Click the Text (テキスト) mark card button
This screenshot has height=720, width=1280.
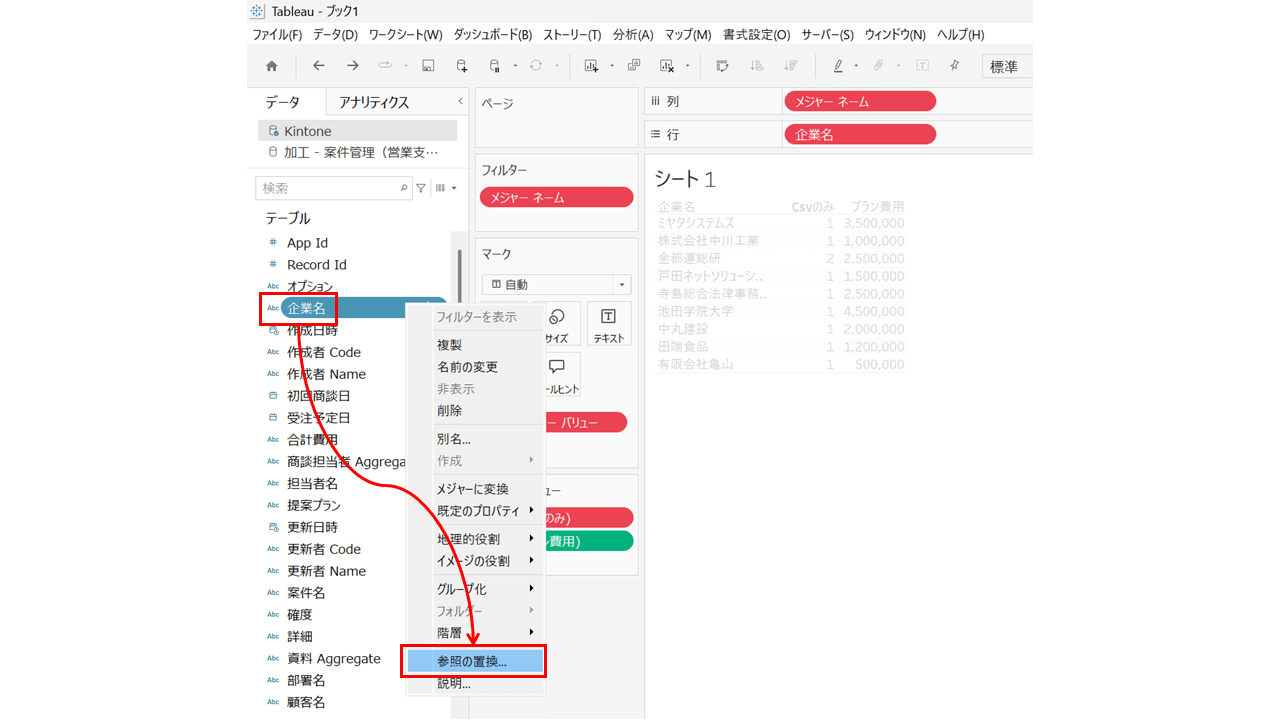pyautogui.click(x=609, y=324)
